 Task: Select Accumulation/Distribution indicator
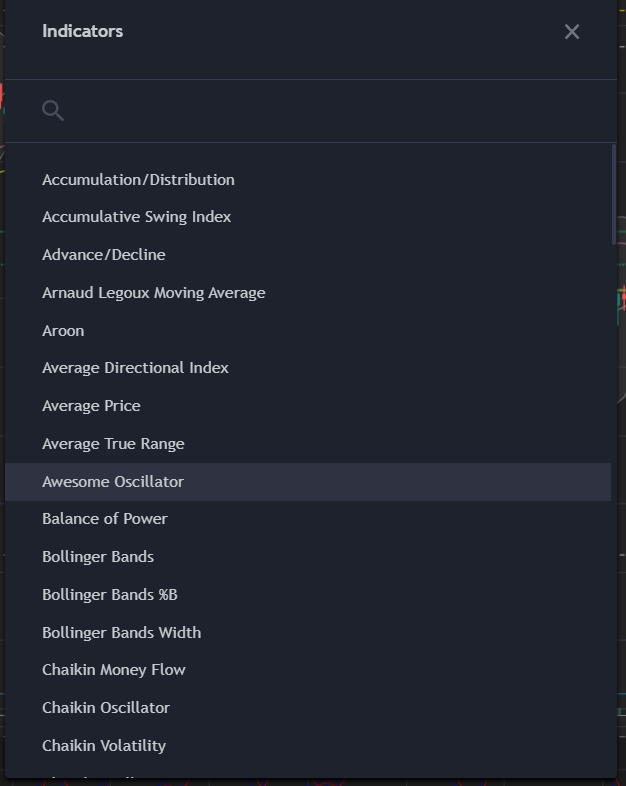click(308, 179)
